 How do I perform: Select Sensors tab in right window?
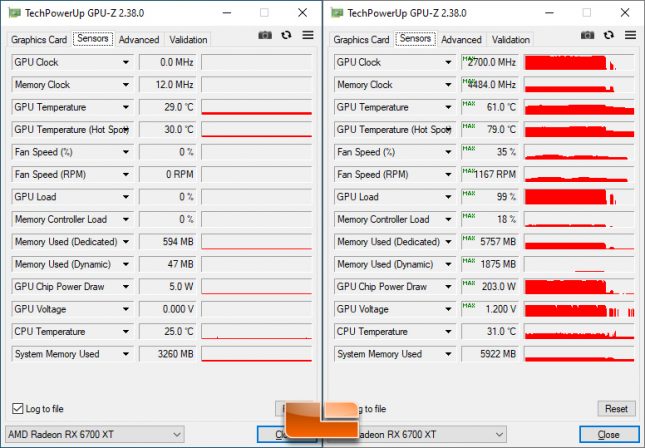click(x=415, y=39)
